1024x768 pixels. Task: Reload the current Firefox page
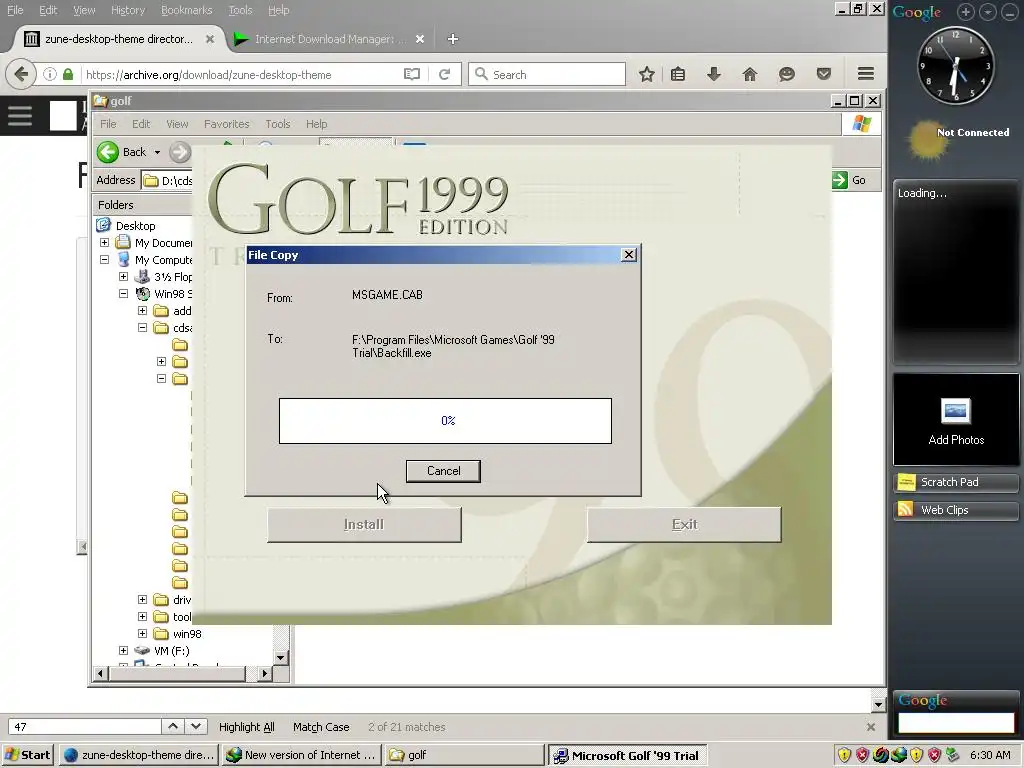click(445, 74)
